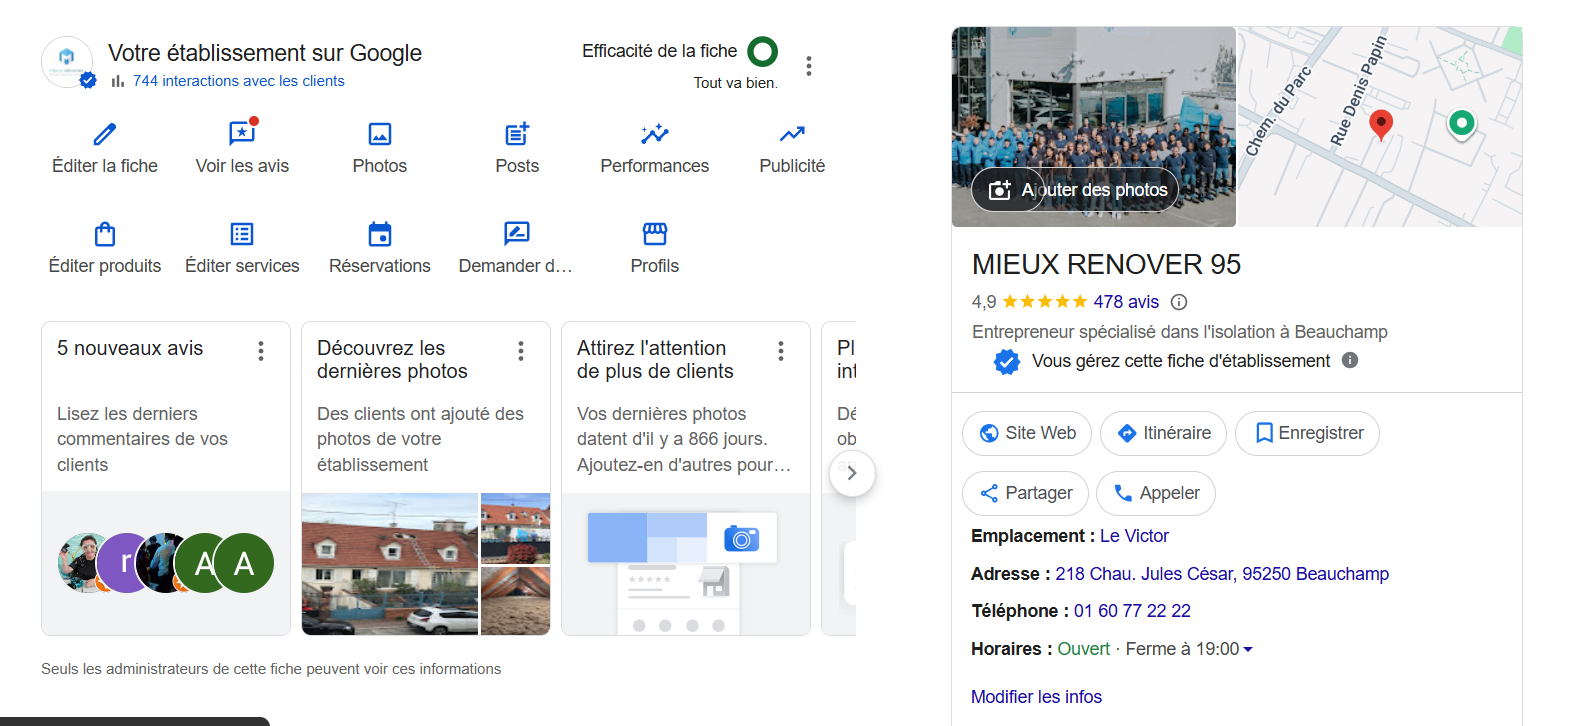Click the business profile logo avatar
The width and height of the screenshot is (1580, 726).
click(x=67, y=62)
